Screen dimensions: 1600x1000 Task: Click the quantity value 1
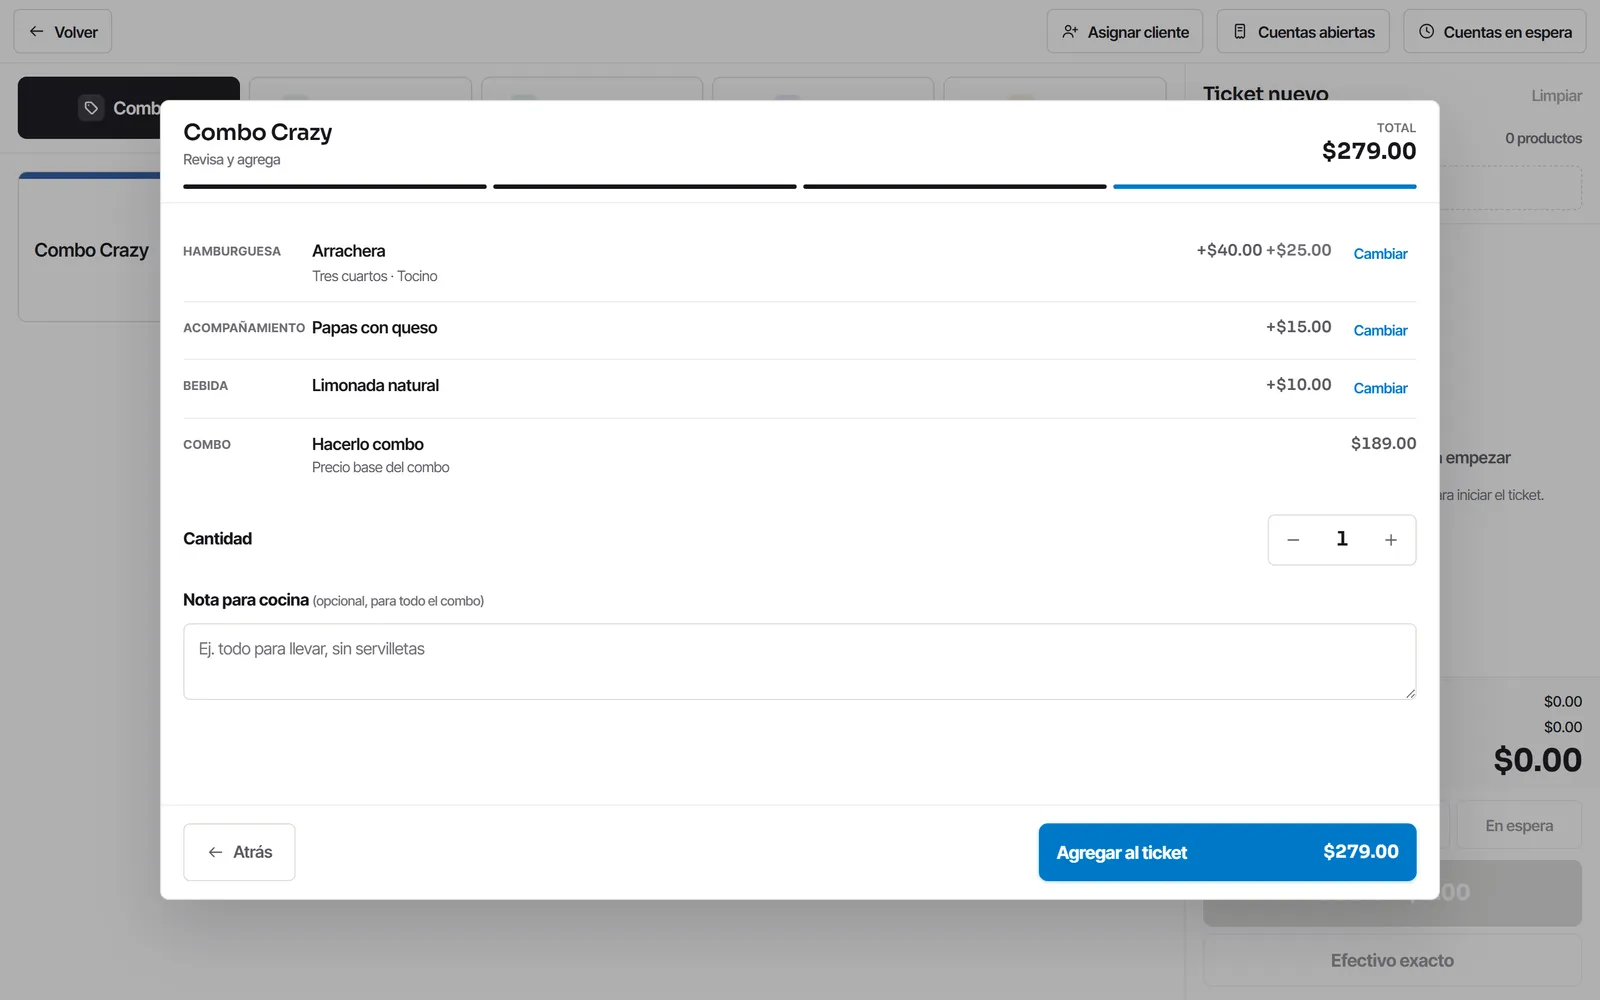1342,539
